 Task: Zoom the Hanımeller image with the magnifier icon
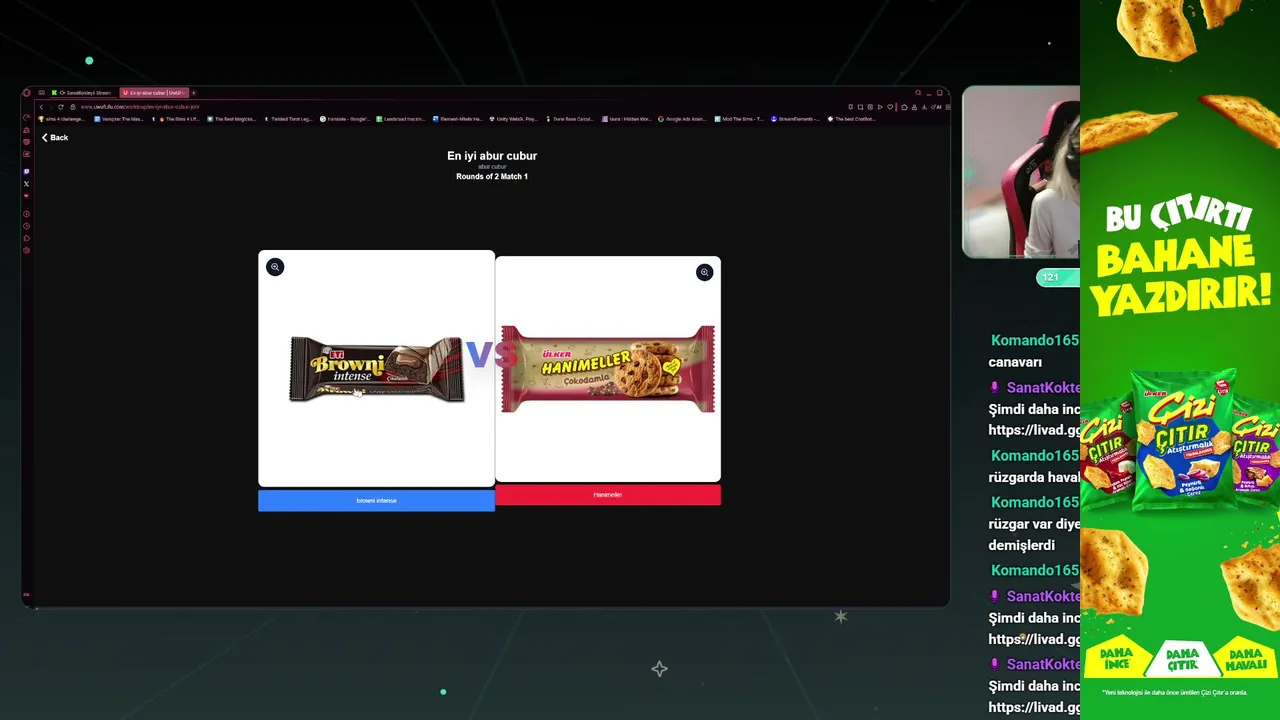pyautogui.click(x=704, y=272)
